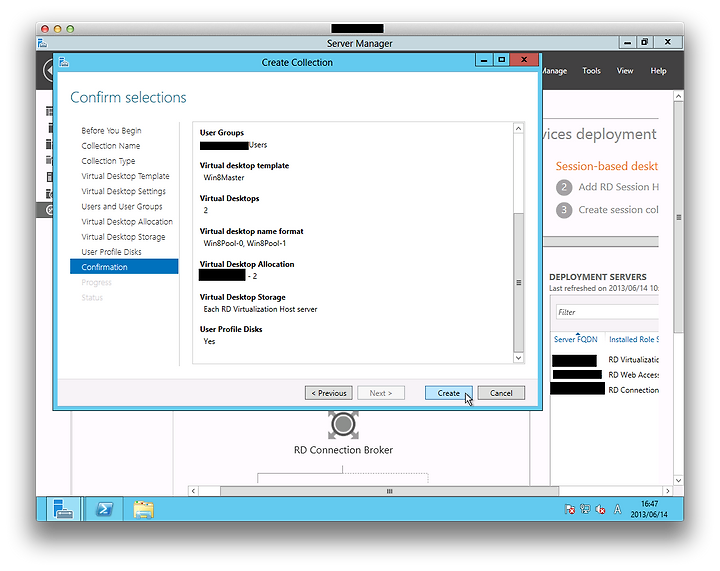Click the Action Center flag tray icon
This screenshot has height=571, width=720.
[x=569, y=509]
